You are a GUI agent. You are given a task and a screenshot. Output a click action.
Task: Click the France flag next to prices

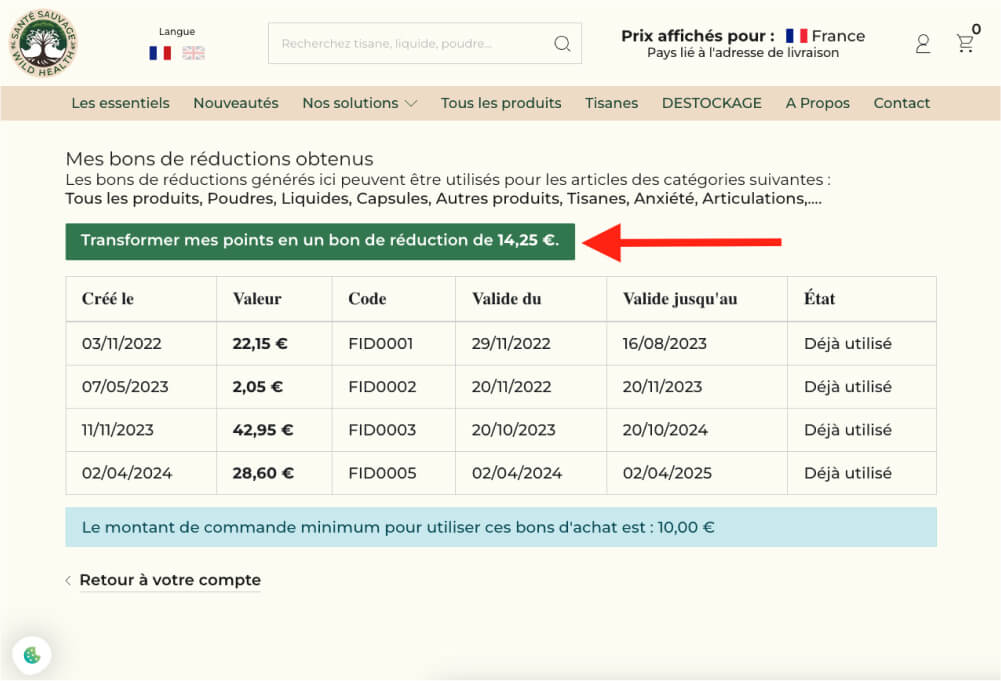797,36
